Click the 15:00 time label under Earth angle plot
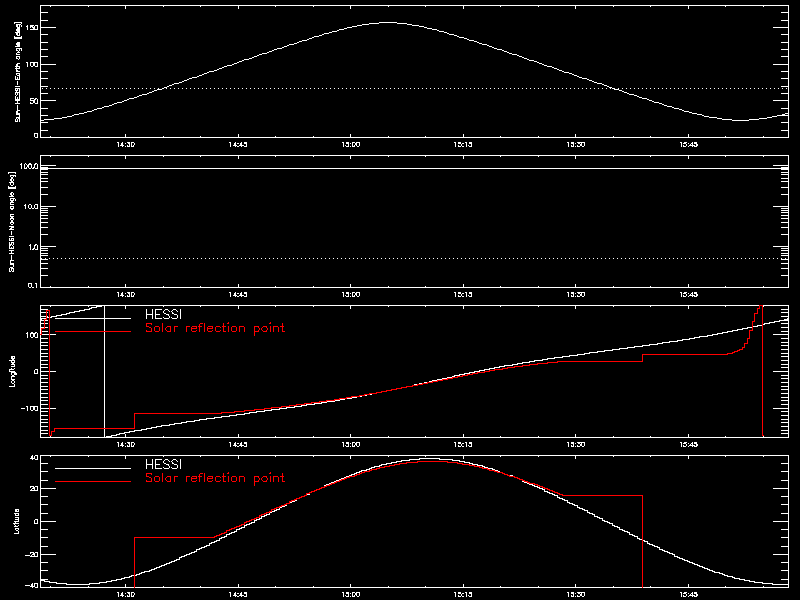This screenshot has width=800, height=600. 351,145
